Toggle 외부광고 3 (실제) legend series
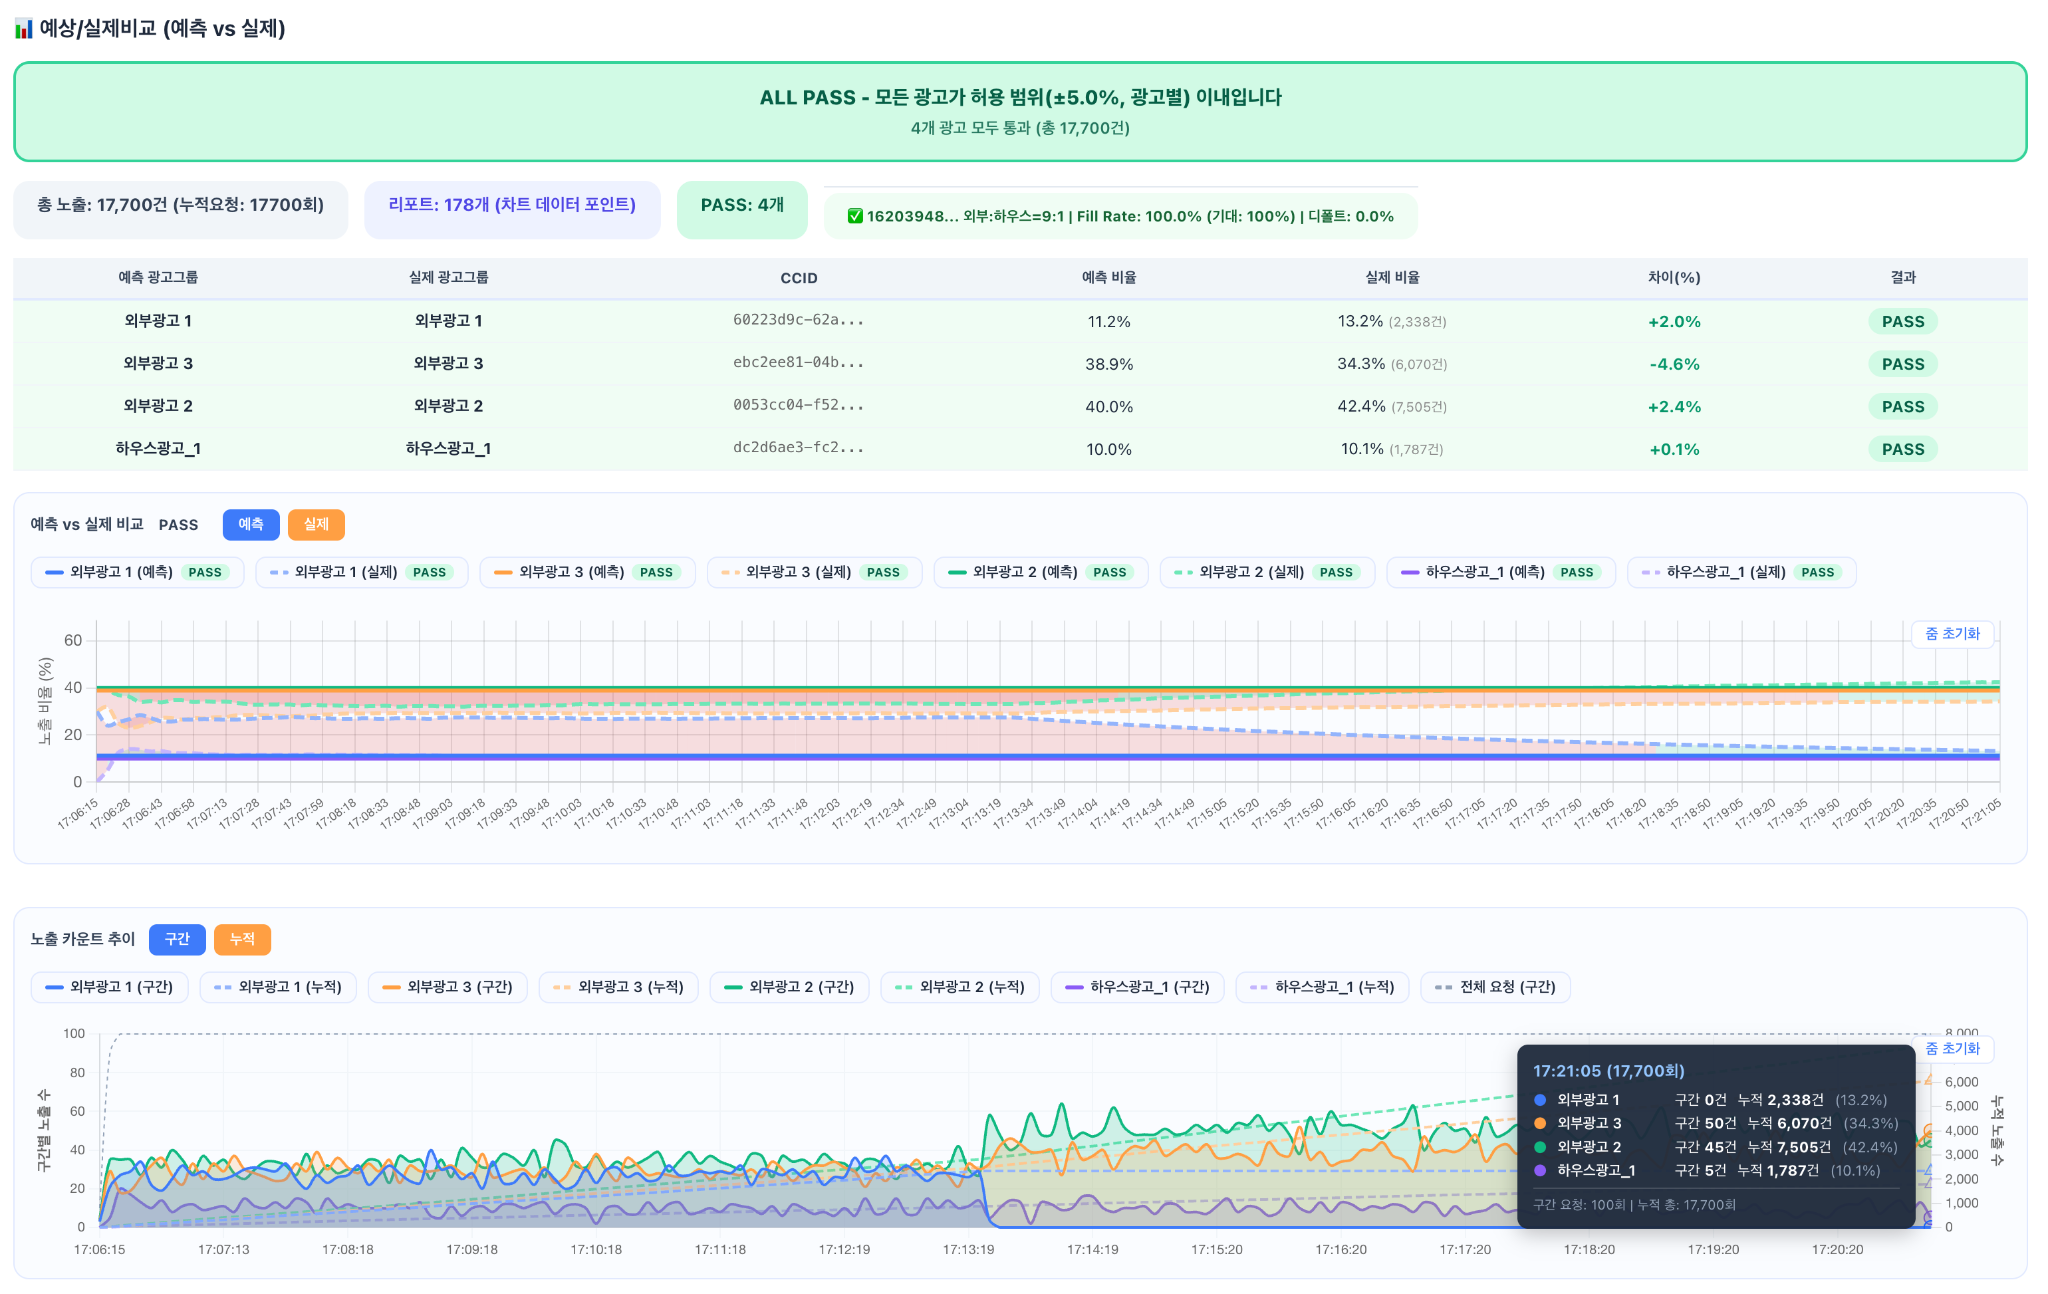The height and width of the screenshot is (1294, 2048). 815,572
